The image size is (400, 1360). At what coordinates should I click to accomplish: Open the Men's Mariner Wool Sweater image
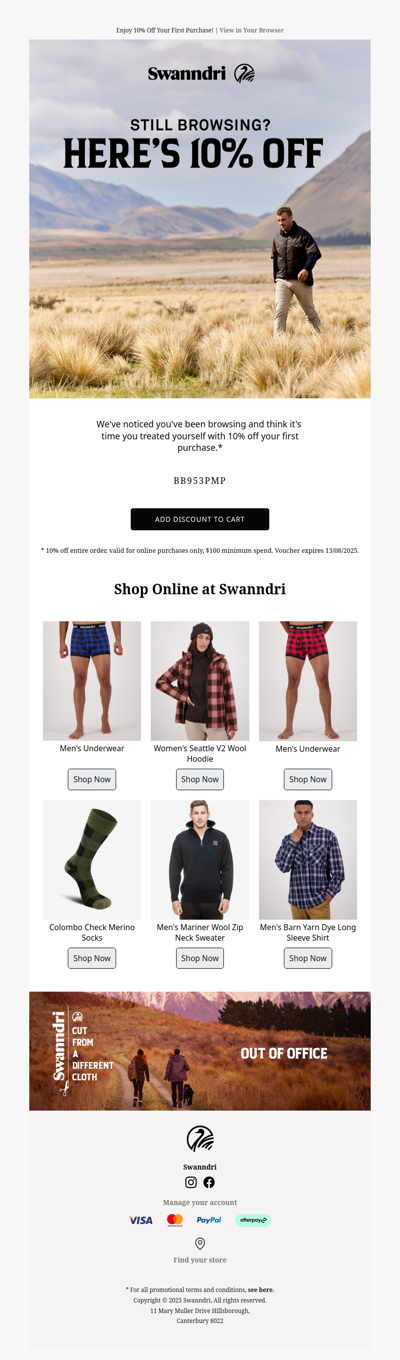(x=200, y=860)
